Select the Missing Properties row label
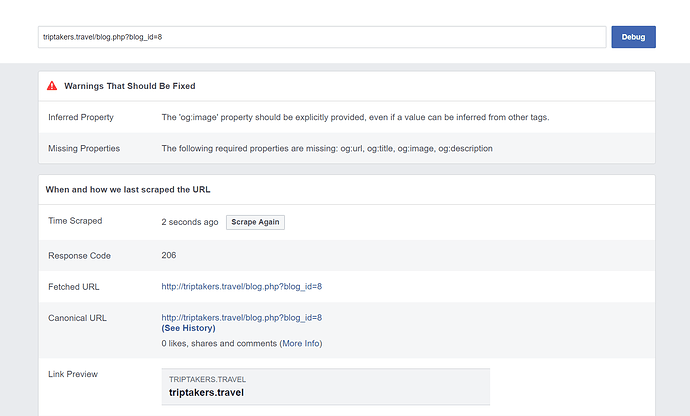The width and height of the screenshot is (690, 416). [x=84, y=148]
